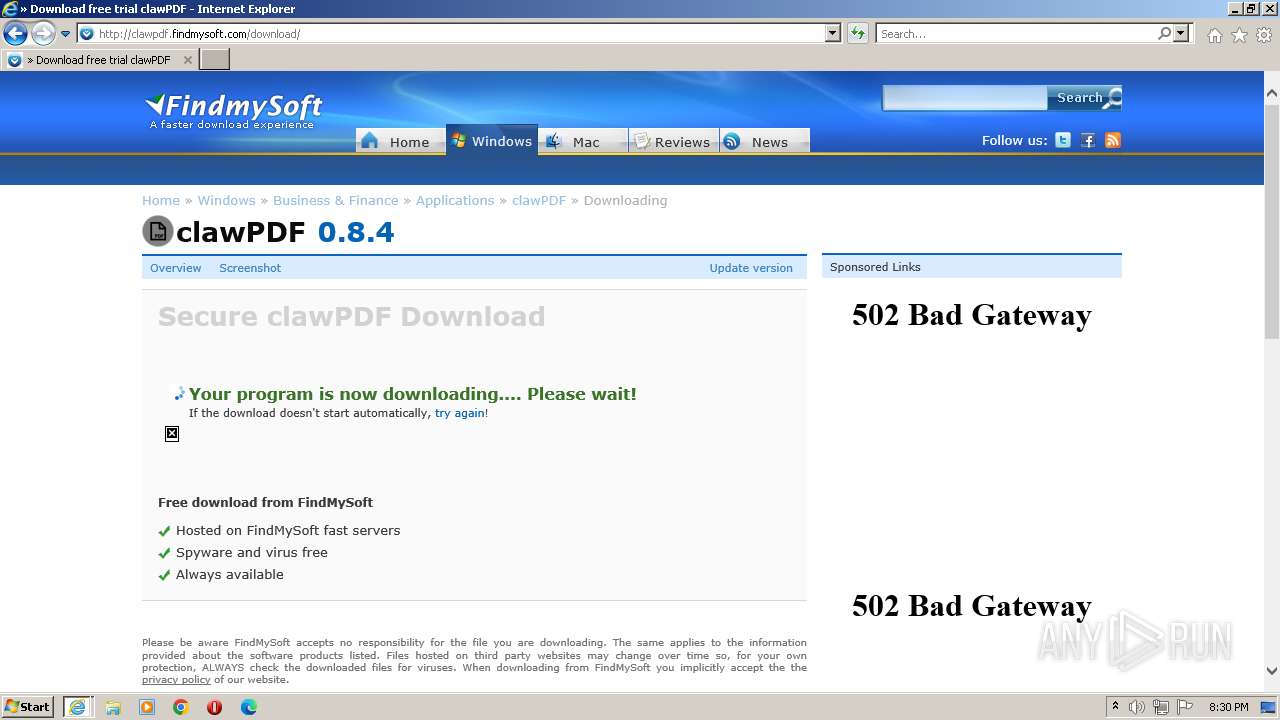Click the FindMySoft logo
This screenshot has width=1280, height=720.
click(234, 110)
